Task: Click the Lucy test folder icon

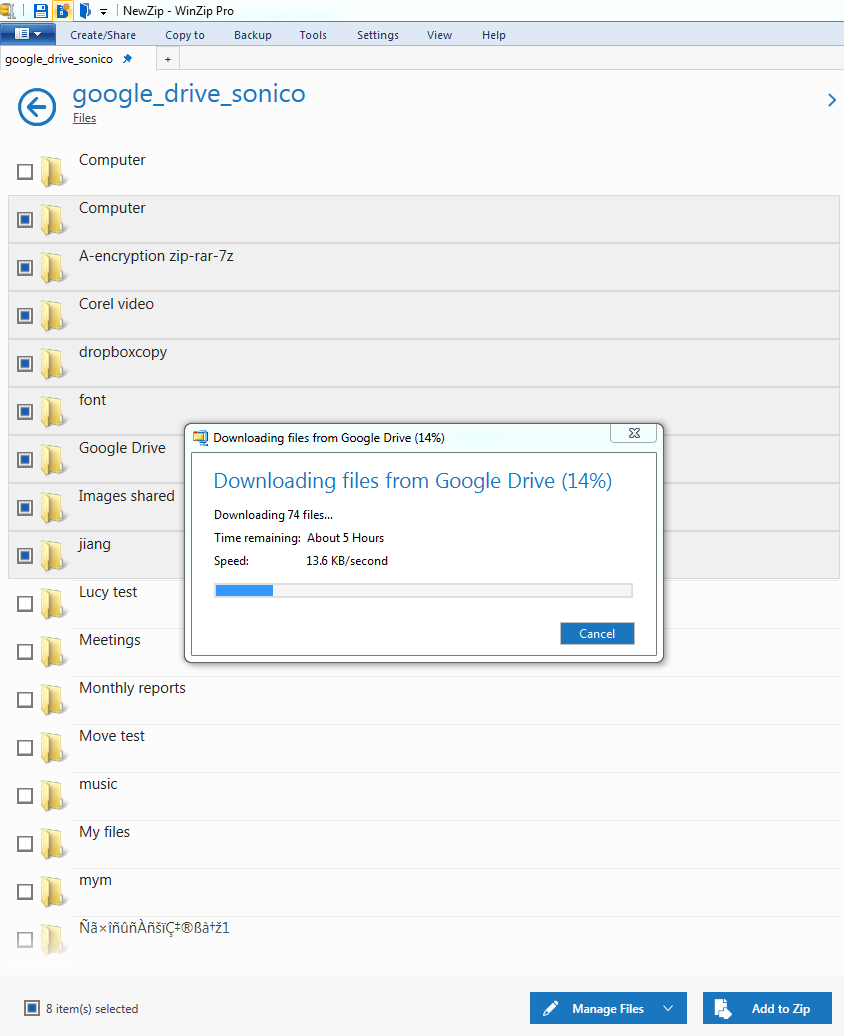Action: [x=53, y=604]
